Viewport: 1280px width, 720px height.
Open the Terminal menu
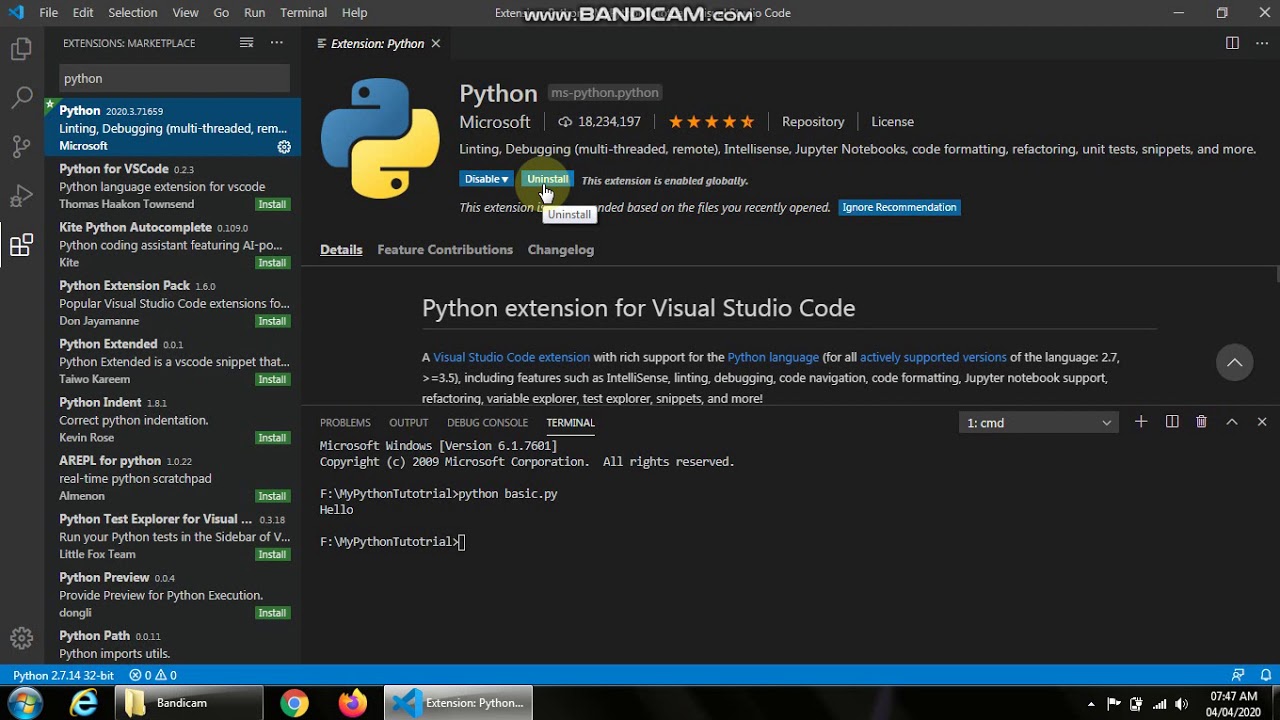pos(303,13)
